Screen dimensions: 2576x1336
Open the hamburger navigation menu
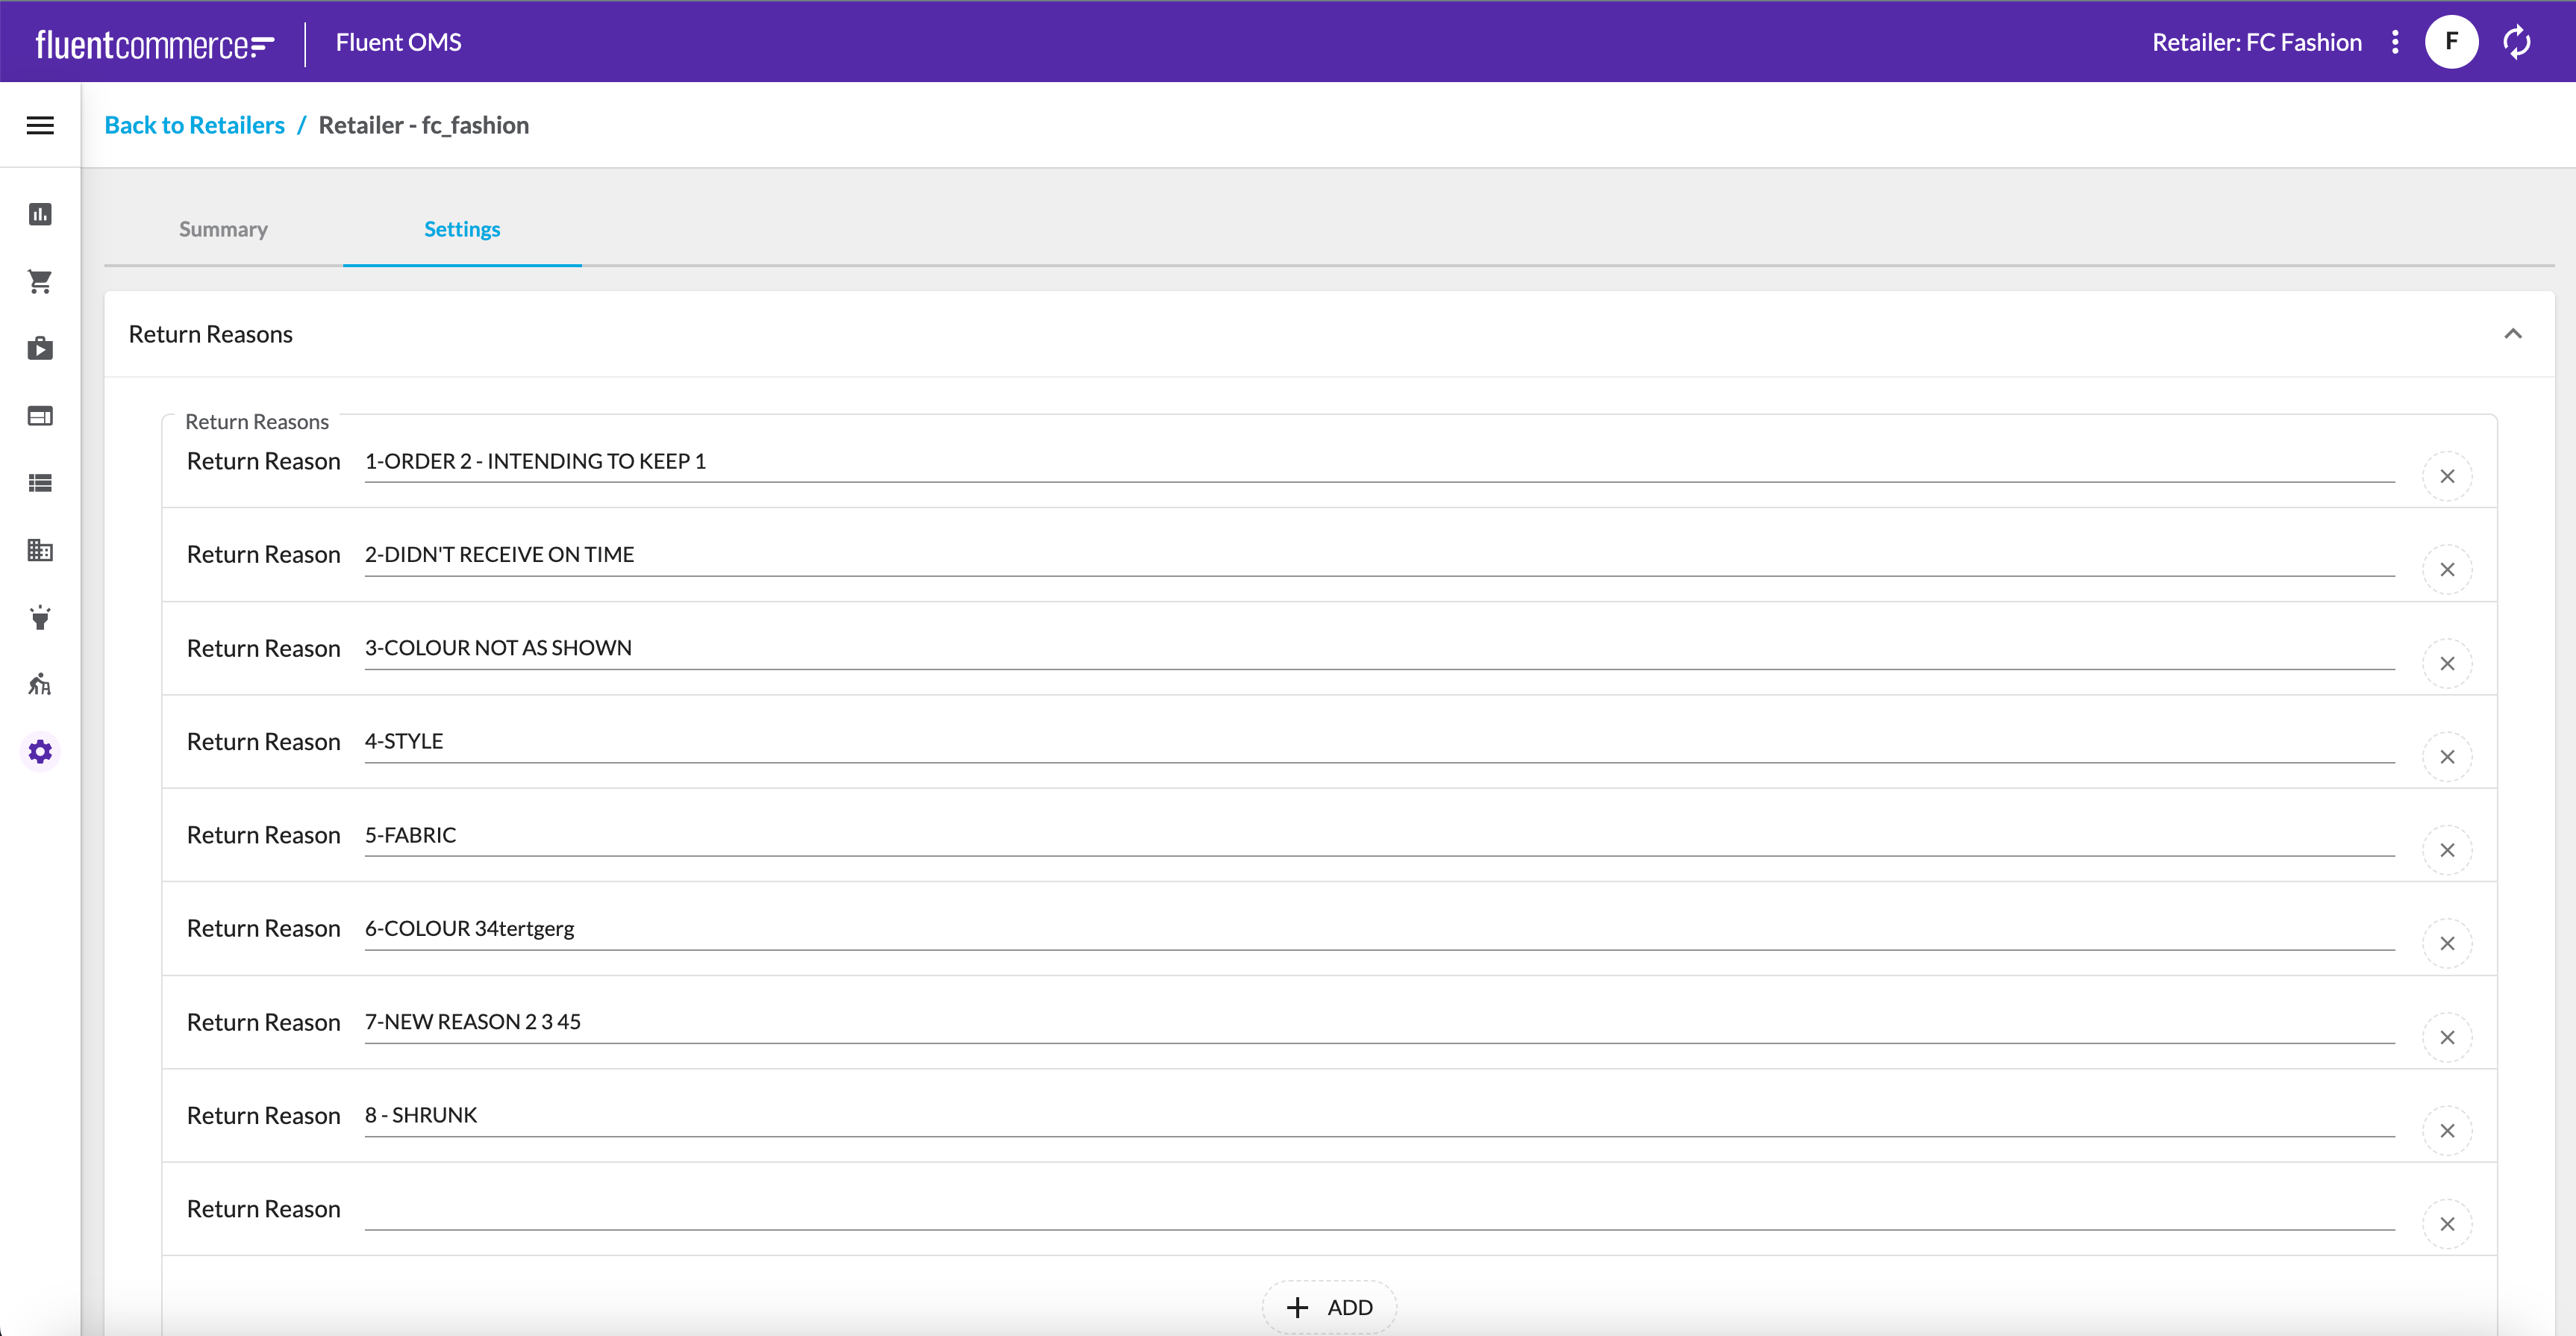click(40, 125)
